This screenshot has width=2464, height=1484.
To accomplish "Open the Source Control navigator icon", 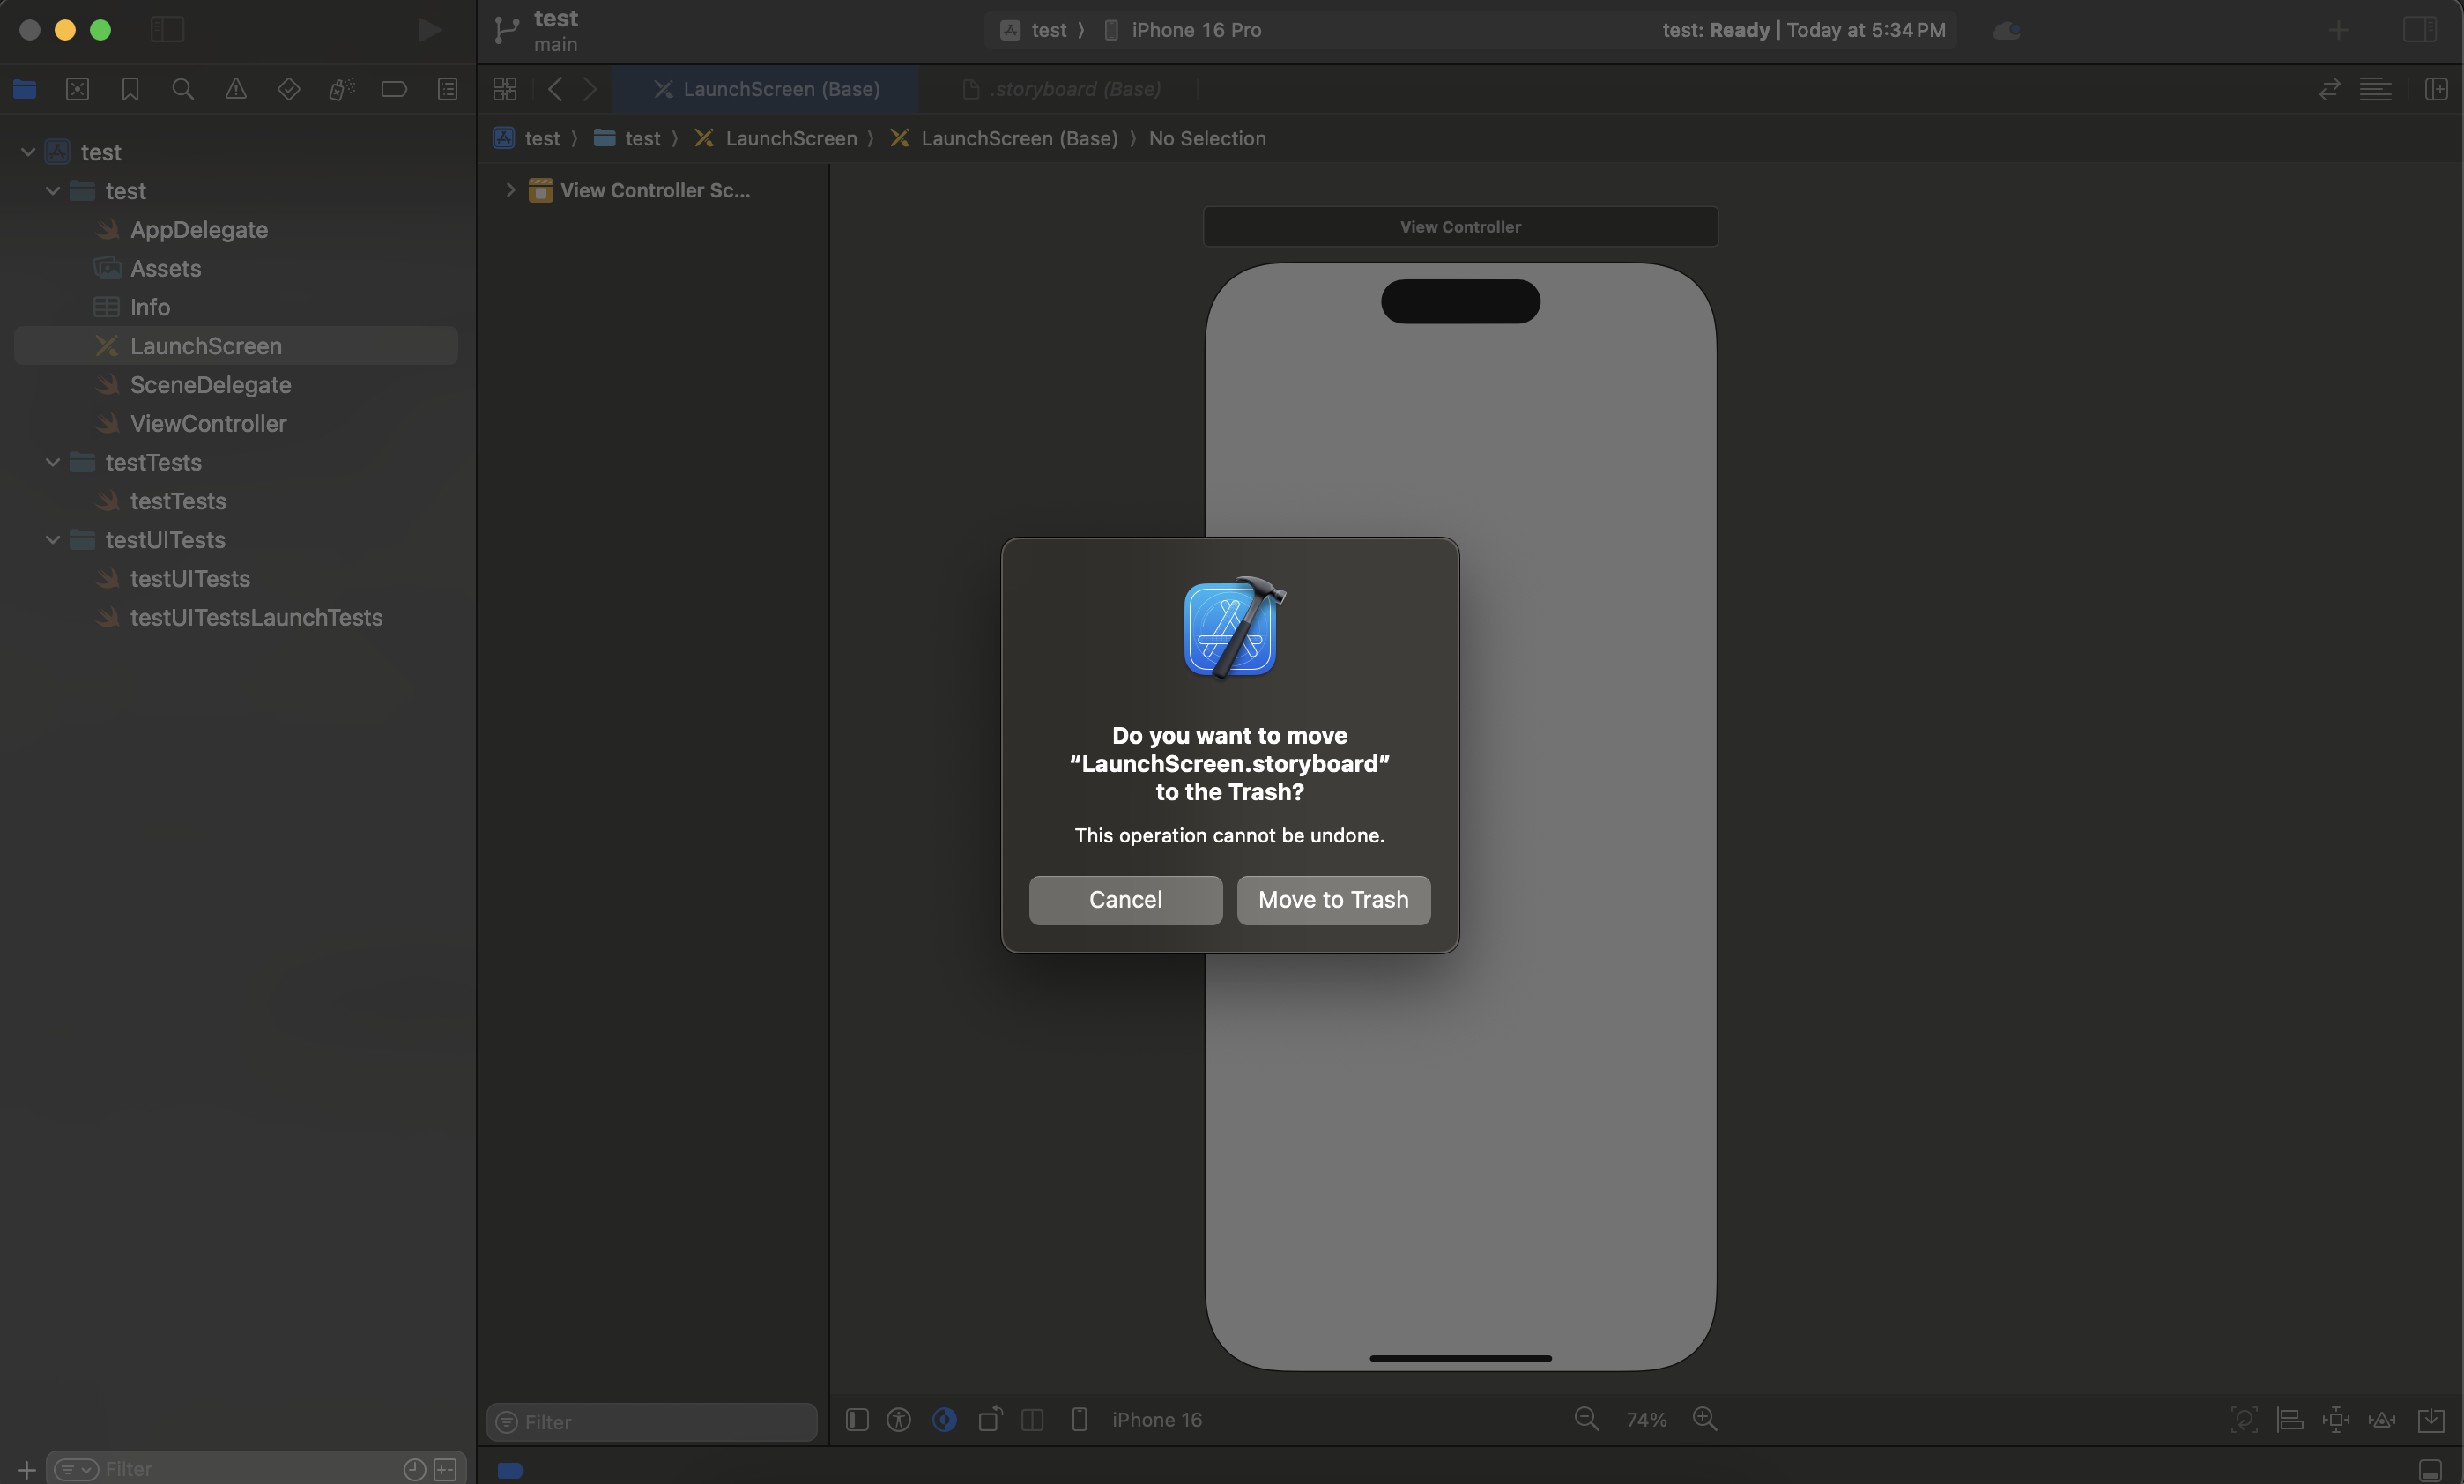I will (78, 89).
